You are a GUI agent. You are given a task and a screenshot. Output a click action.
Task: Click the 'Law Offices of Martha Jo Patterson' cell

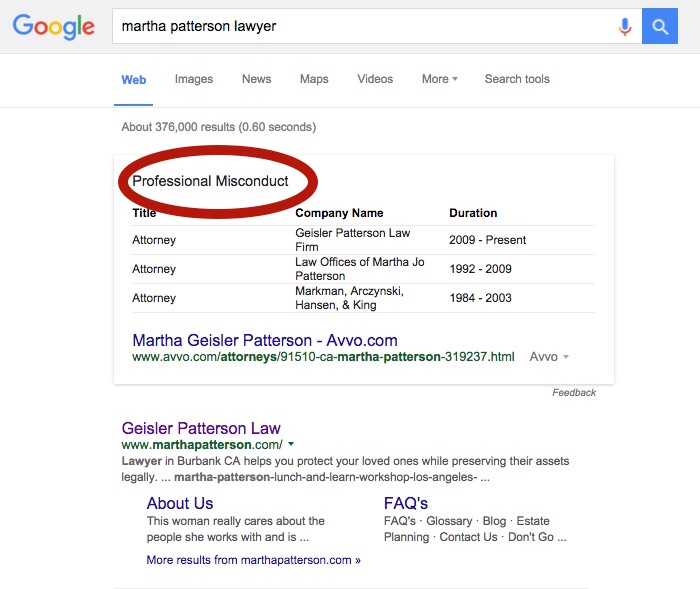(x=359, y=269)
